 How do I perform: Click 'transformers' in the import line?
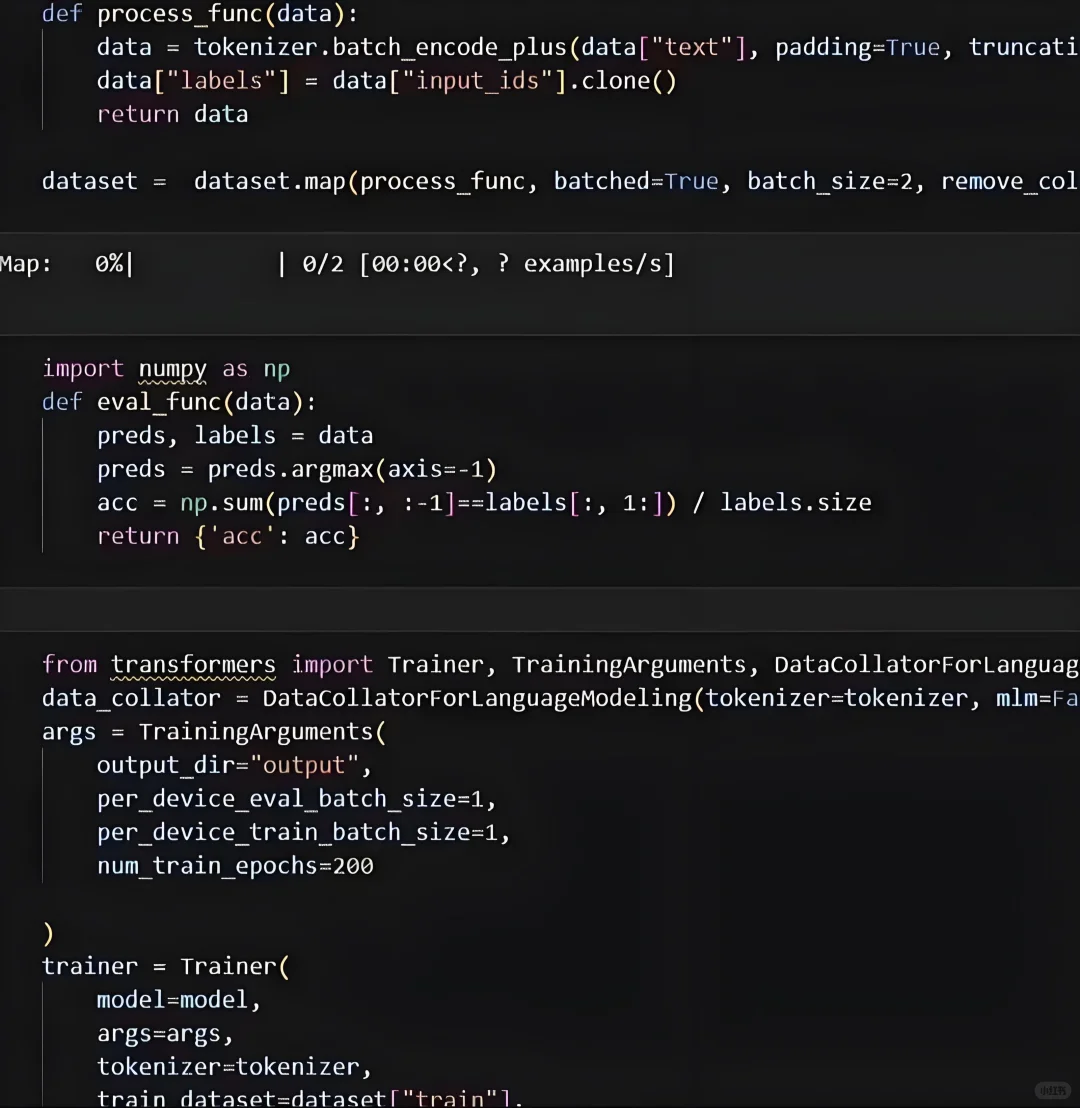tap(193, 664)
